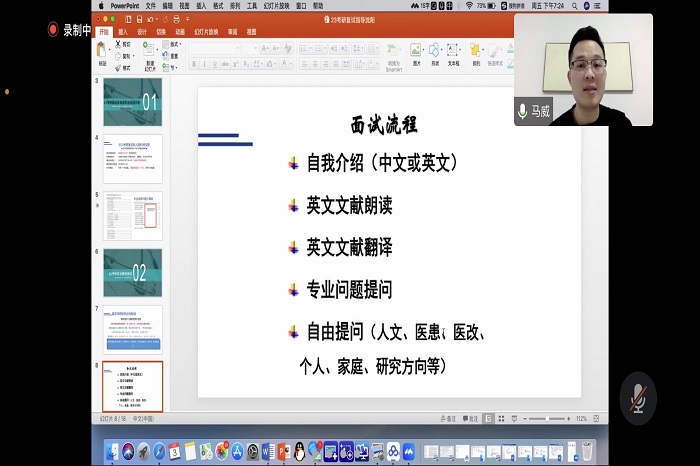Viewport: 700px width, 466px height.
Task: Open Finder from the Dock
Action: click(x=113, y=451)
